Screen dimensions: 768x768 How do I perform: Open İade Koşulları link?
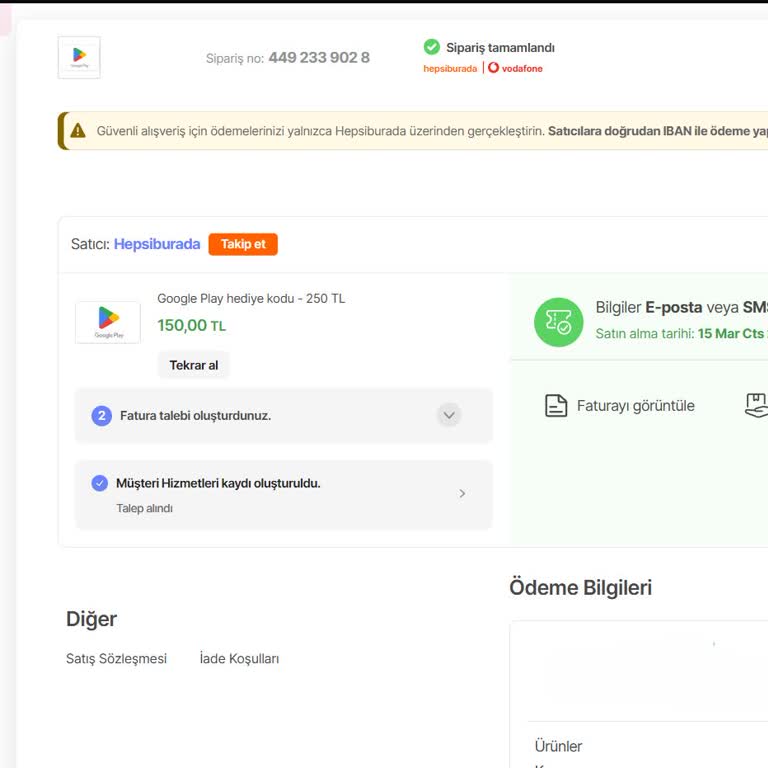click(239, 658)
